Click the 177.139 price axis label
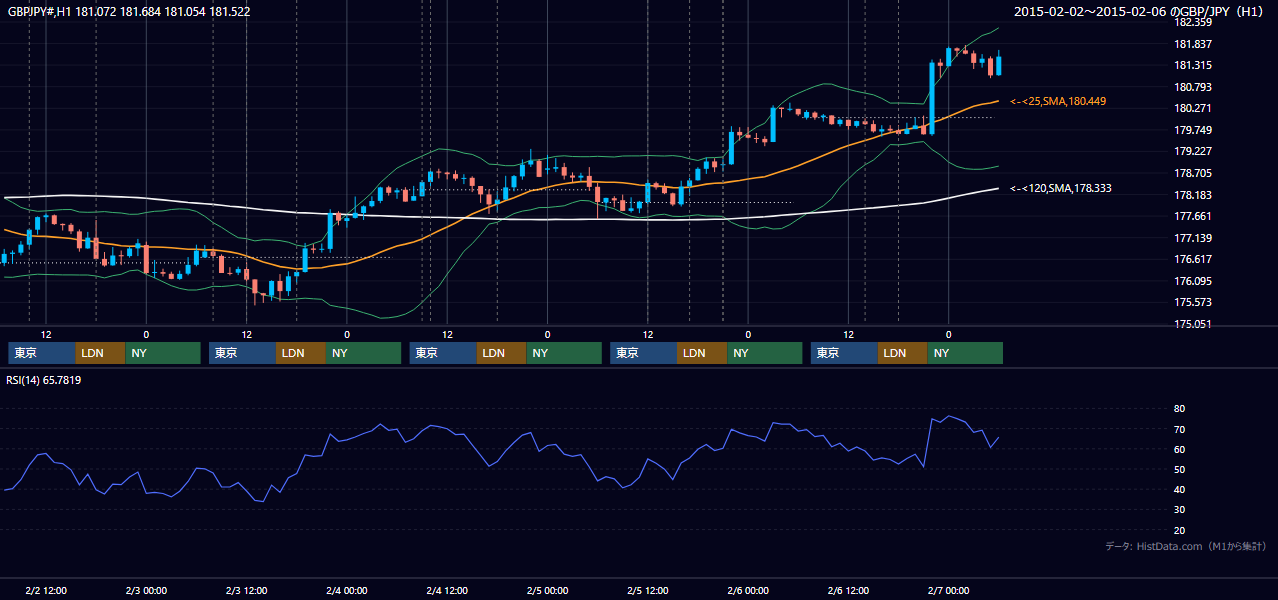 point(1192,238)
